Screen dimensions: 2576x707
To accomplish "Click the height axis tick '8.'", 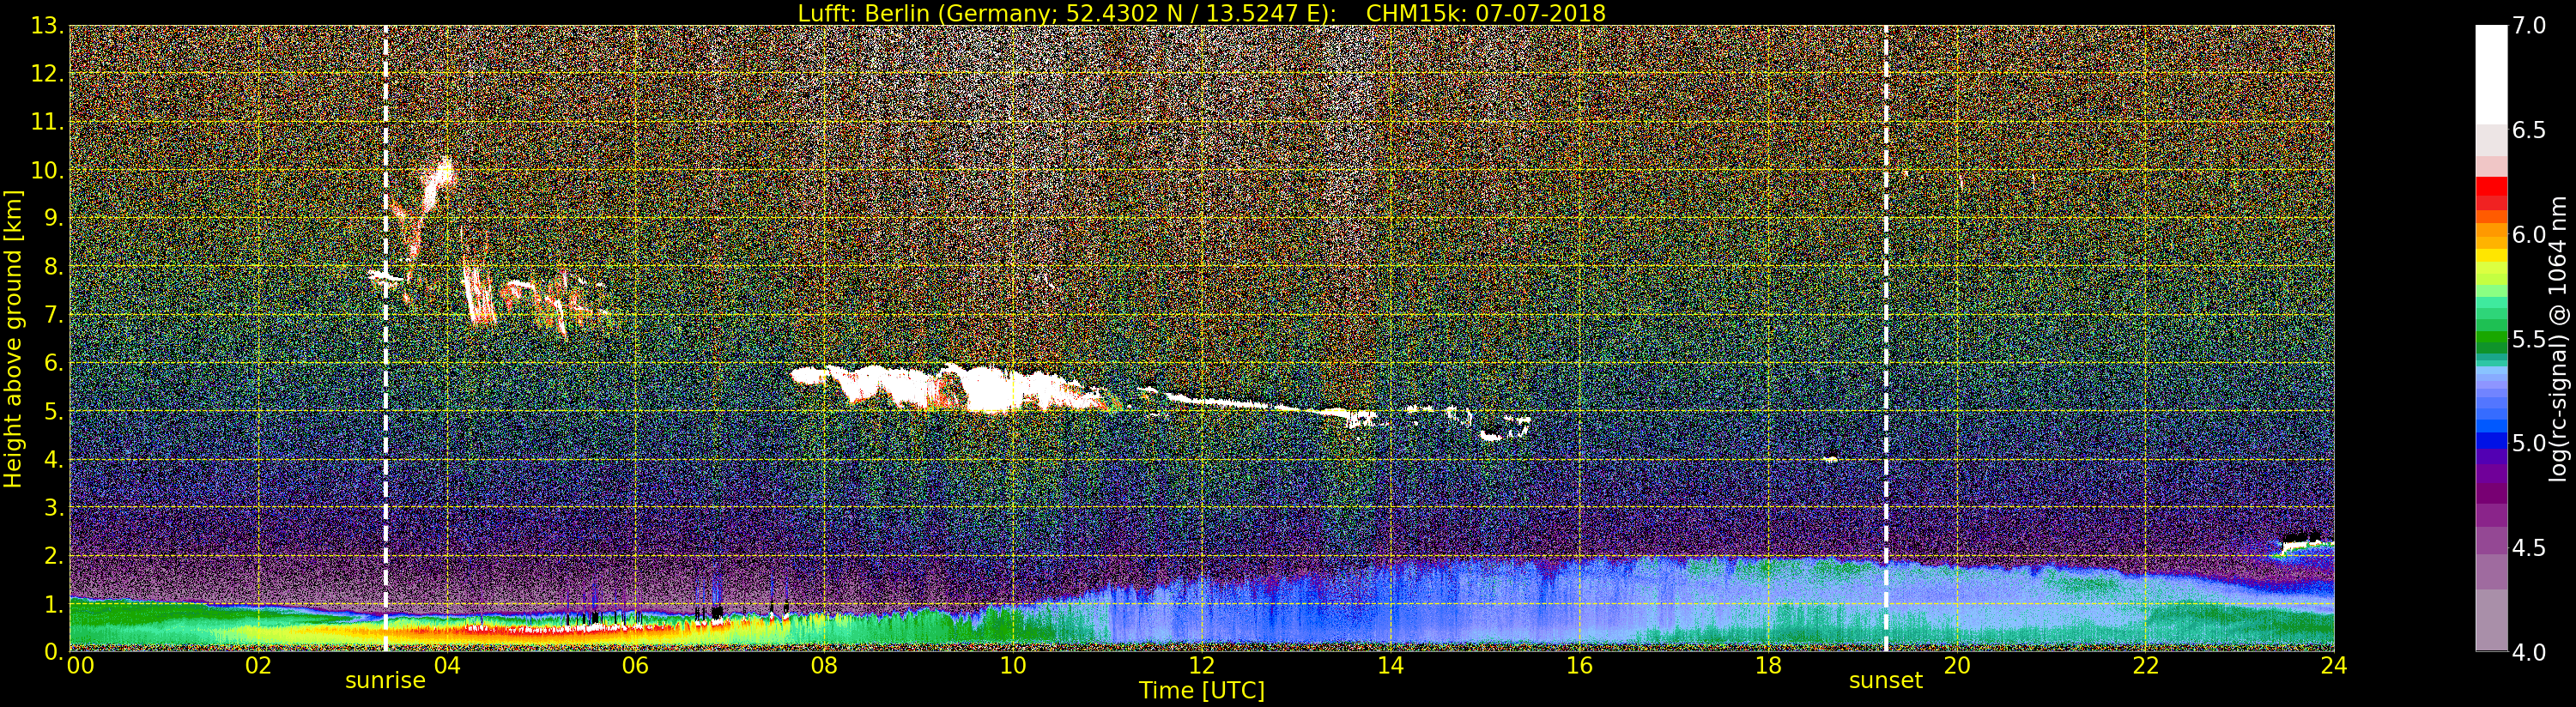I will (53, 267).
